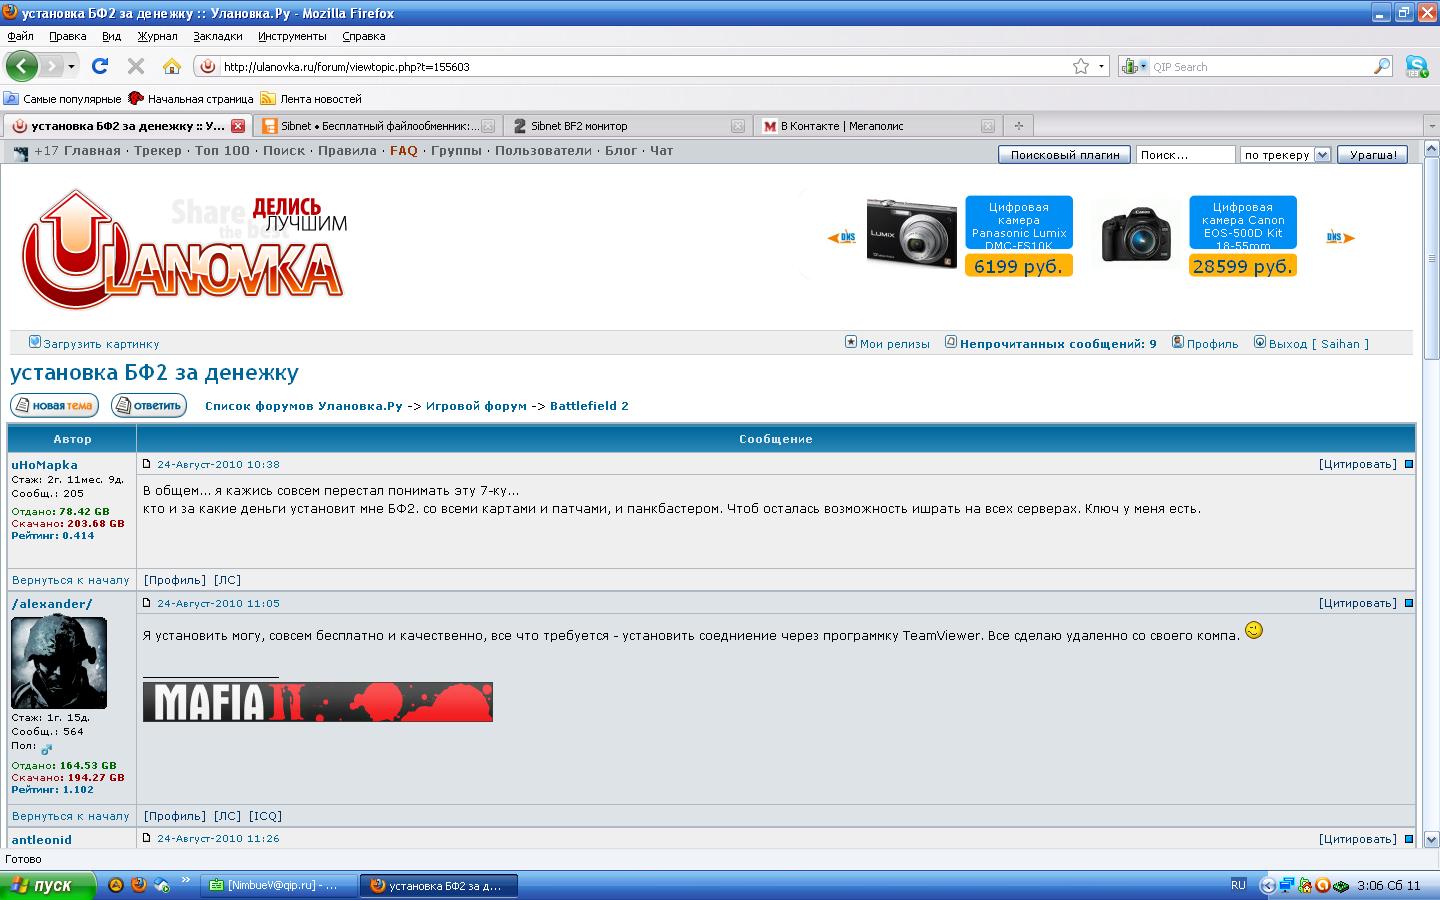Open Непрочитанных сообщений: 9 link
This screenshot has width=1440, height=900.
click(x=1058, y=344)
